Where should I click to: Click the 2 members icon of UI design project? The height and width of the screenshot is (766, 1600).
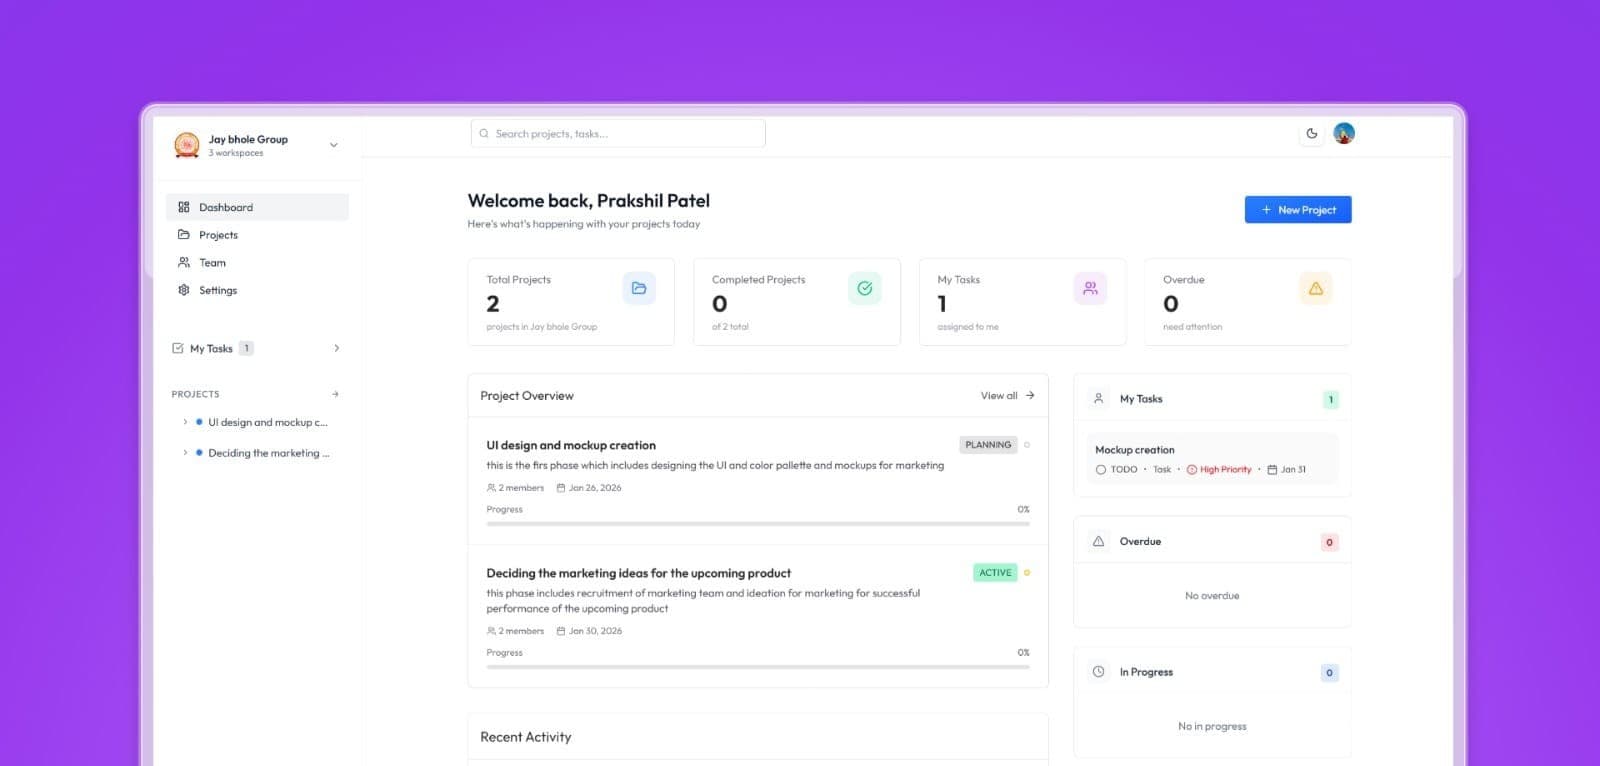491,488
